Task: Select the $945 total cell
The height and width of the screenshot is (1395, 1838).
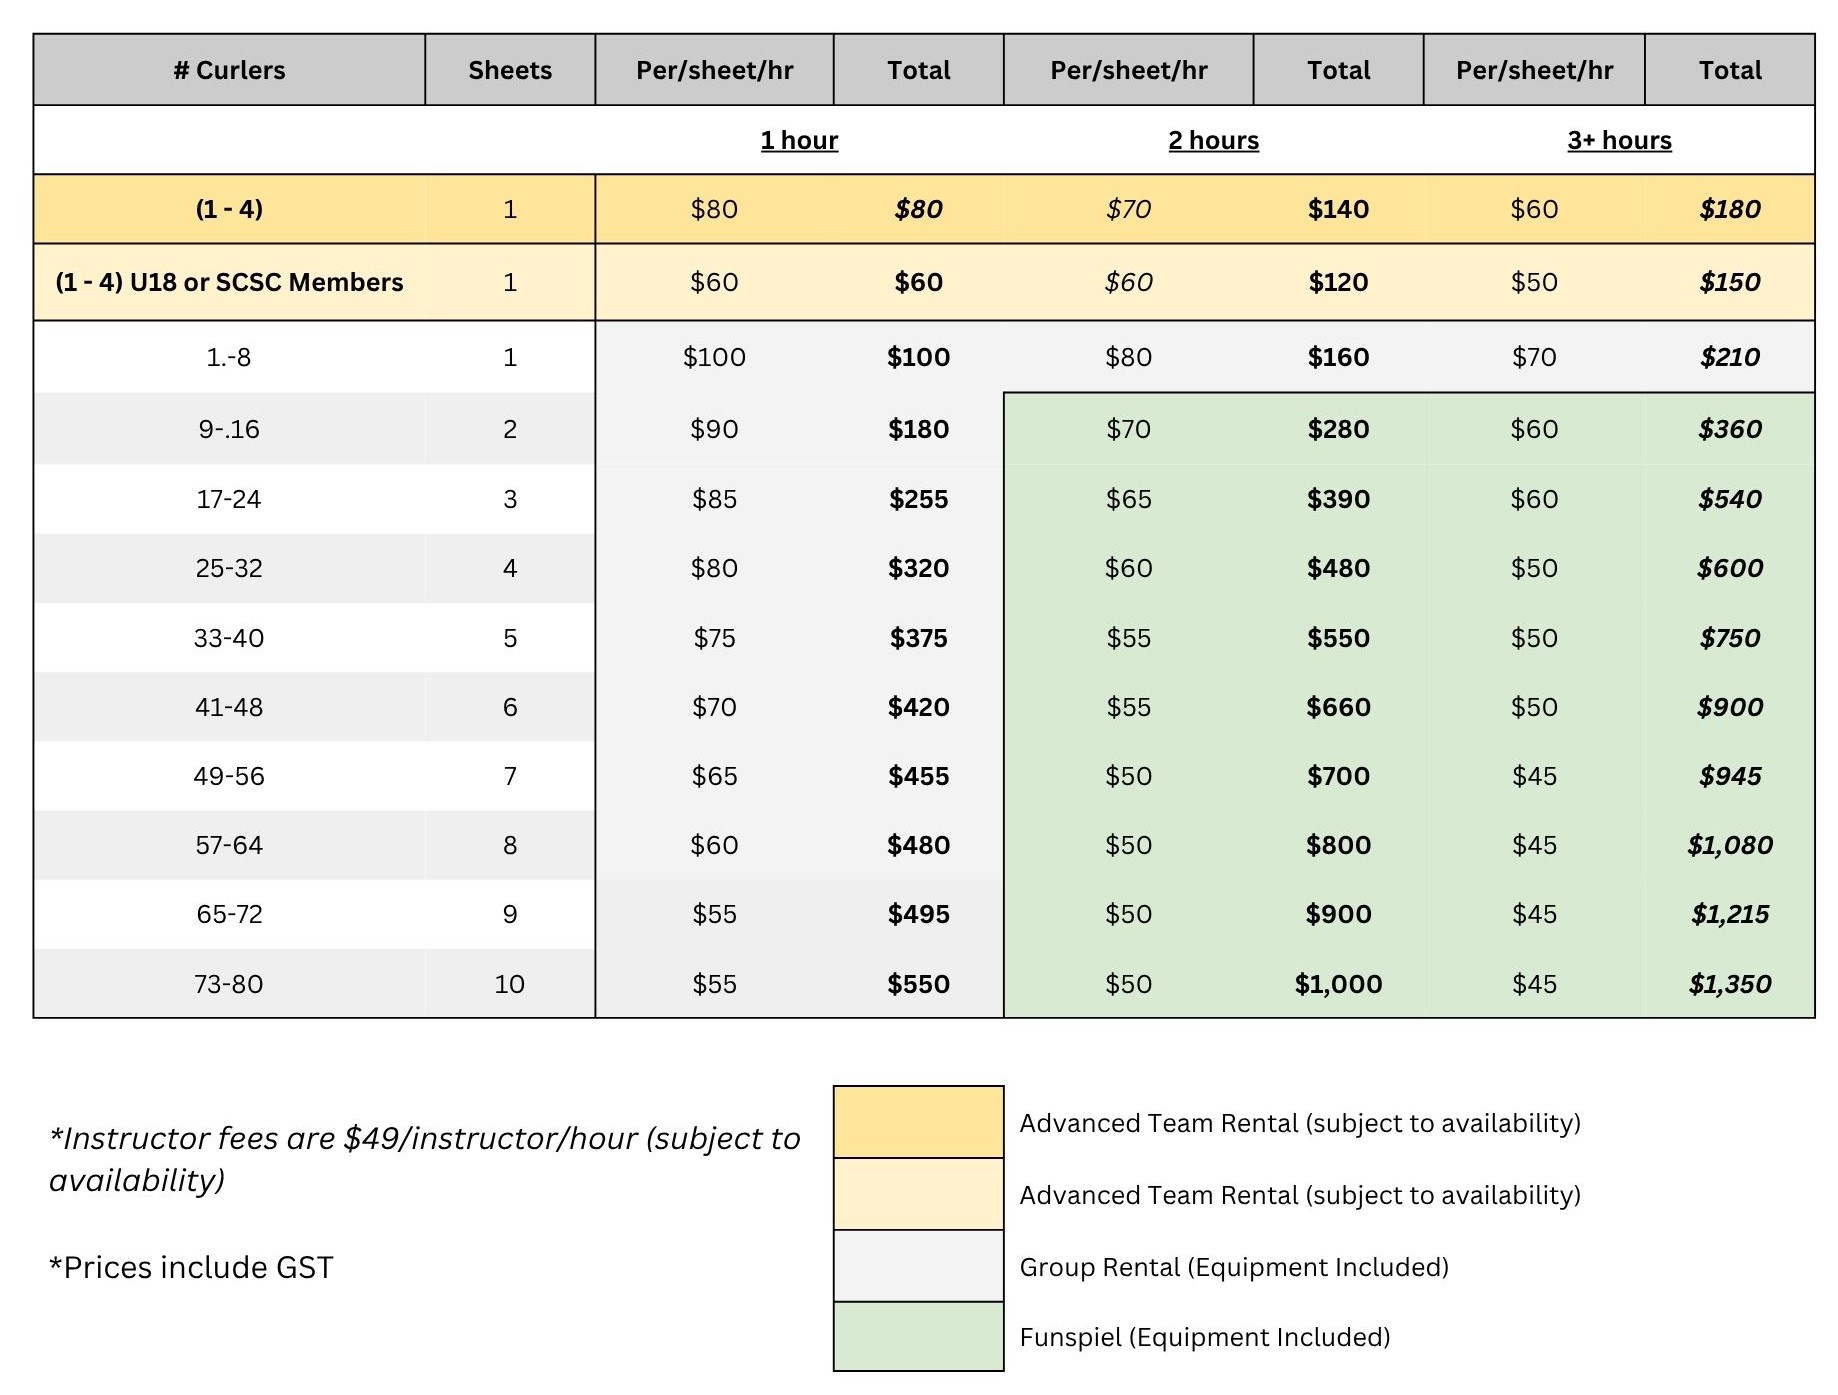Action: [x=1729, y=776]
